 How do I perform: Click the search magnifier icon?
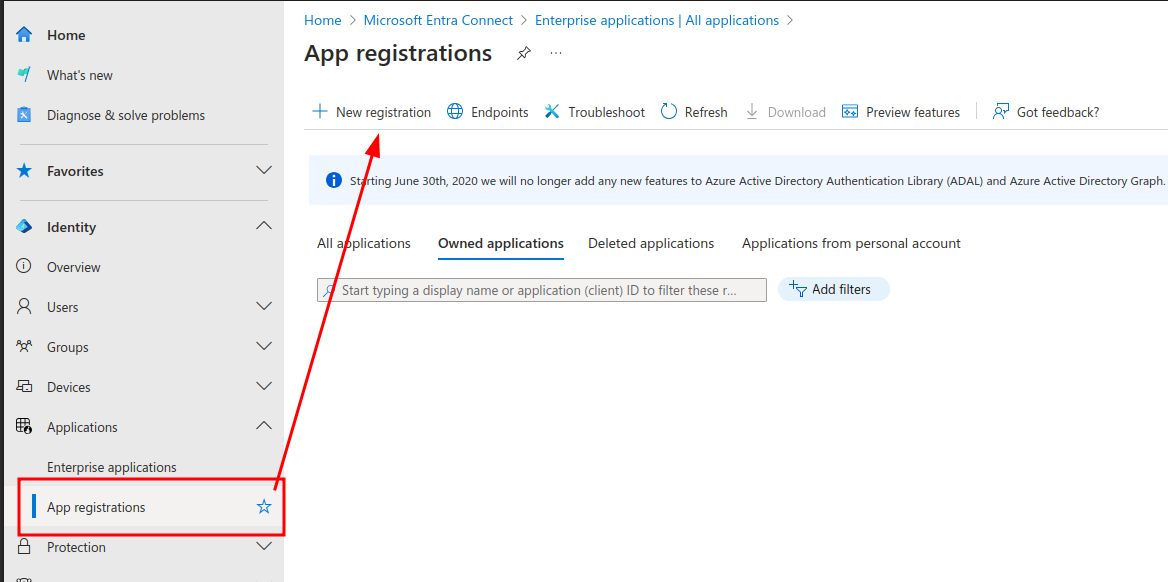[328, 291]
